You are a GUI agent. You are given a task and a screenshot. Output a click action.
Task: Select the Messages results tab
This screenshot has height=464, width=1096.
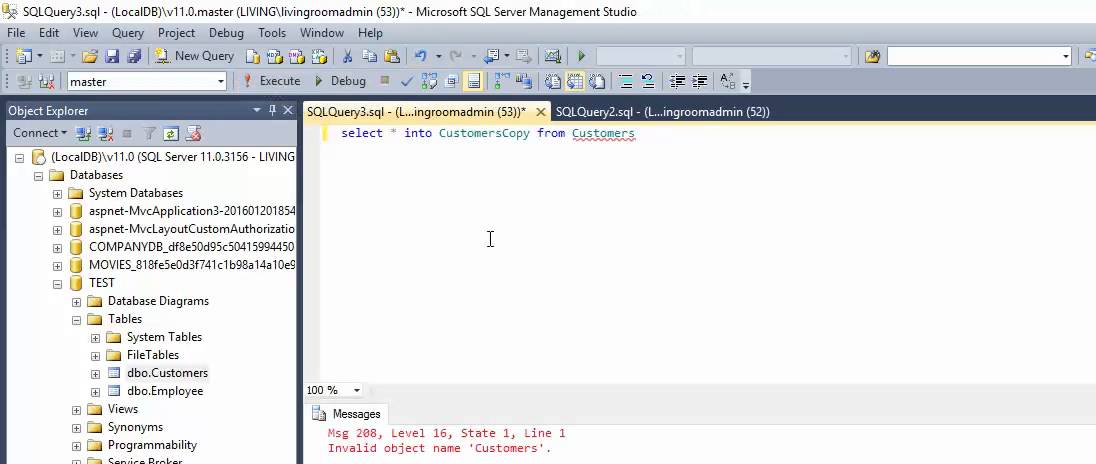tap(348, 414)
